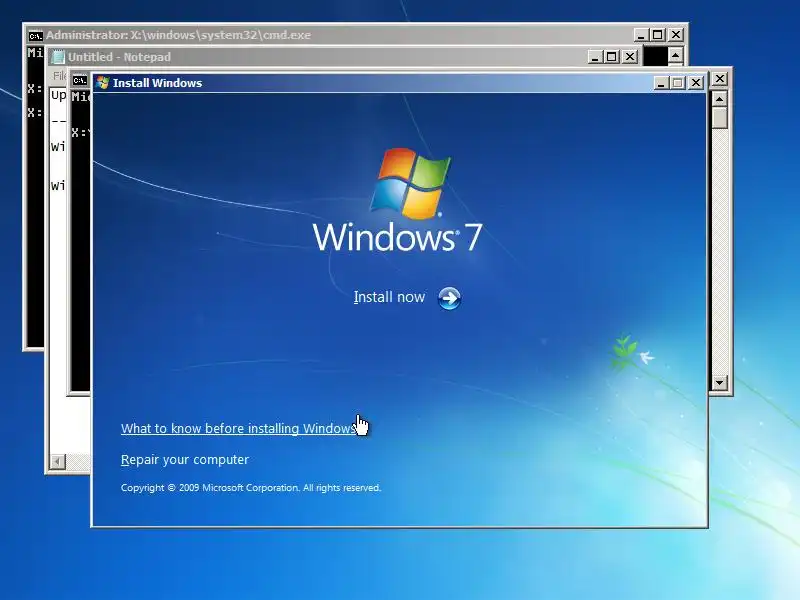Click the first cmd window's scroll up arrow

[x=676, y=55]
